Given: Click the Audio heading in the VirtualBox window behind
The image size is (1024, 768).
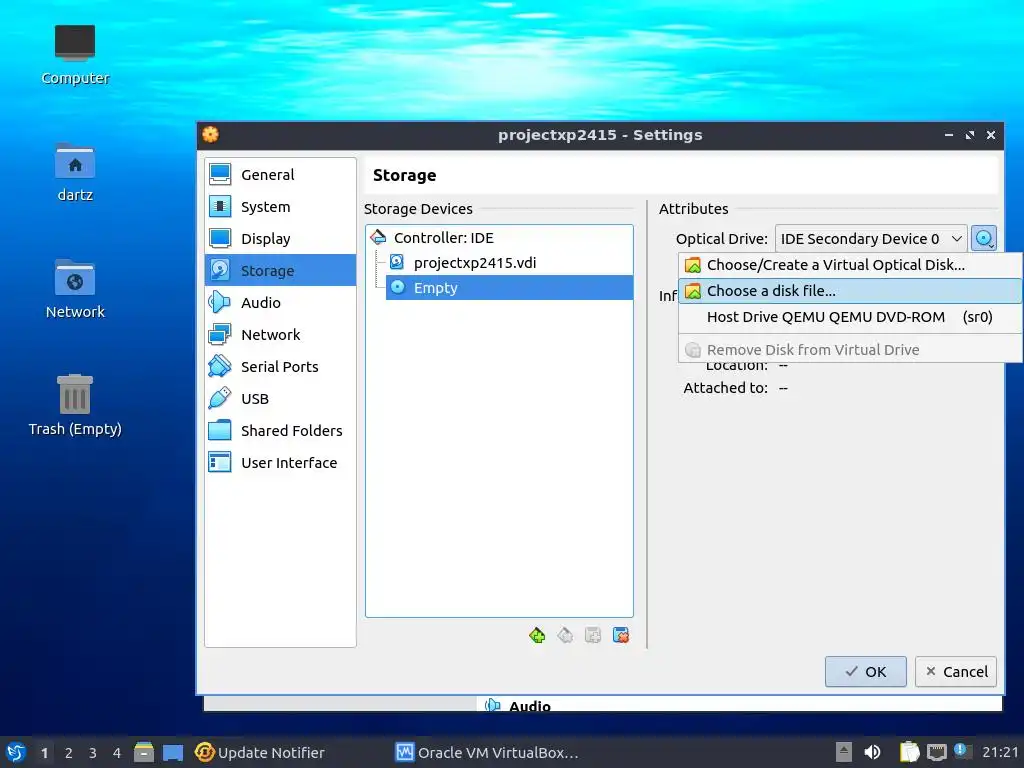Looking at the screenshot, I should coord(530,706).
